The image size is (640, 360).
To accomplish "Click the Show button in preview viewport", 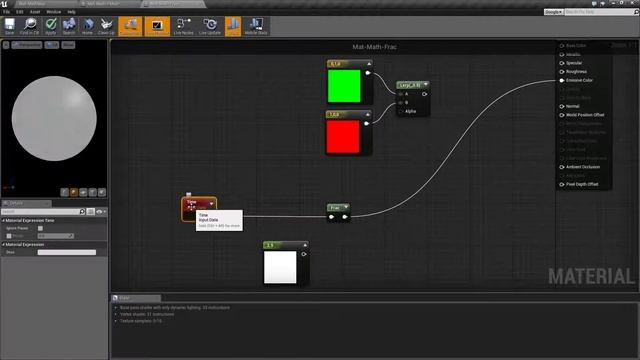I will point(68,45).
